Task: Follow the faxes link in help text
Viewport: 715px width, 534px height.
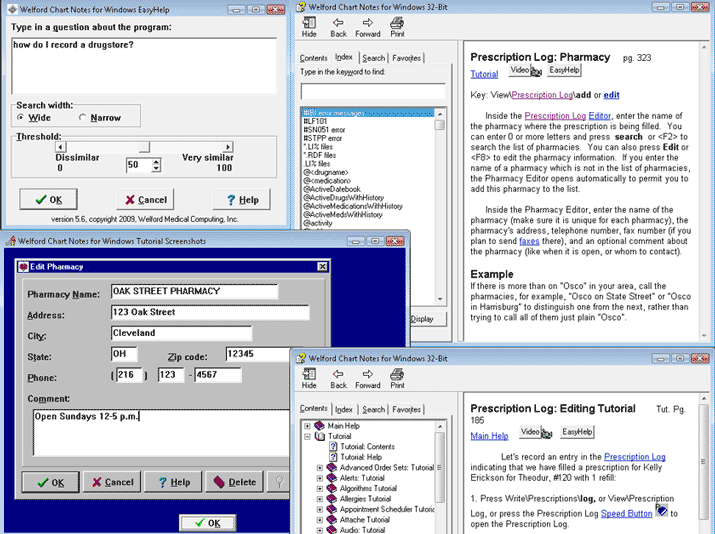Action: (529, 241)
